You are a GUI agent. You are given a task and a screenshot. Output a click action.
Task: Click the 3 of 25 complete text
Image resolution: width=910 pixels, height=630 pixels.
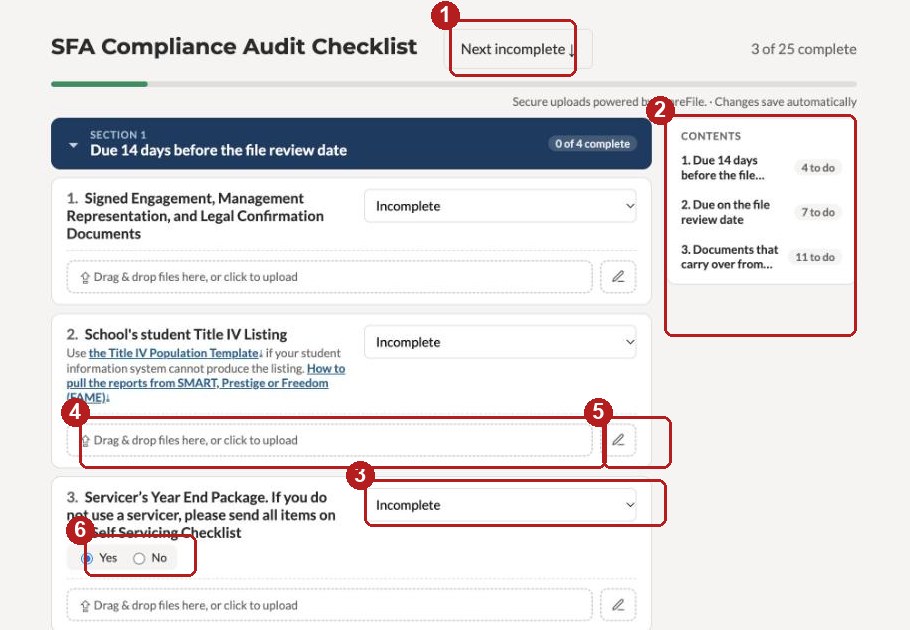804,49
